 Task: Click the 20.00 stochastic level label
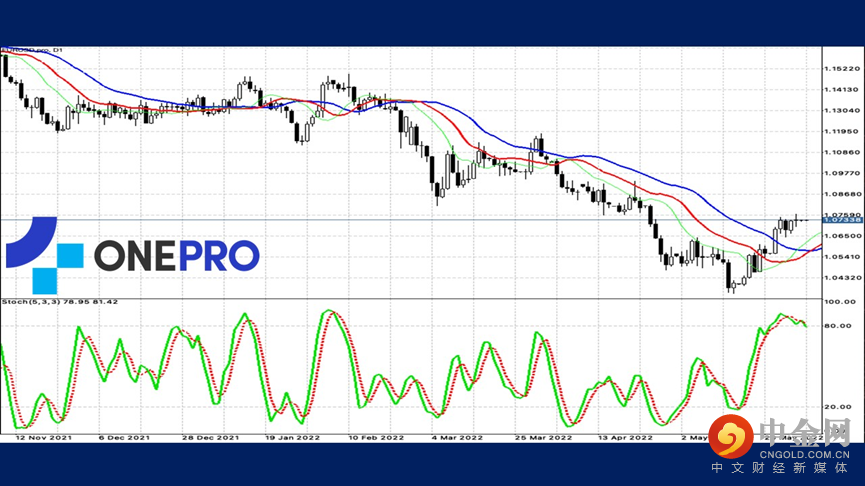838,407
